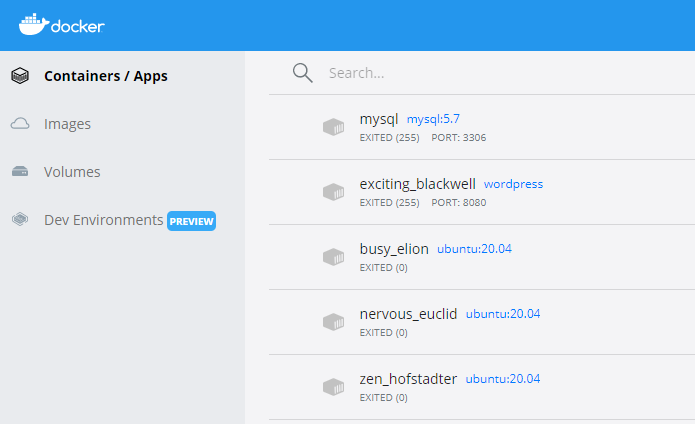Open Dev Environments in the sidebar

tap(104, 220)
